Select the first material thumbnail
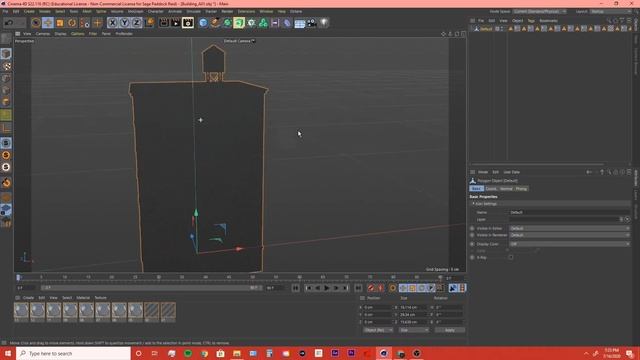 [21, 311]
